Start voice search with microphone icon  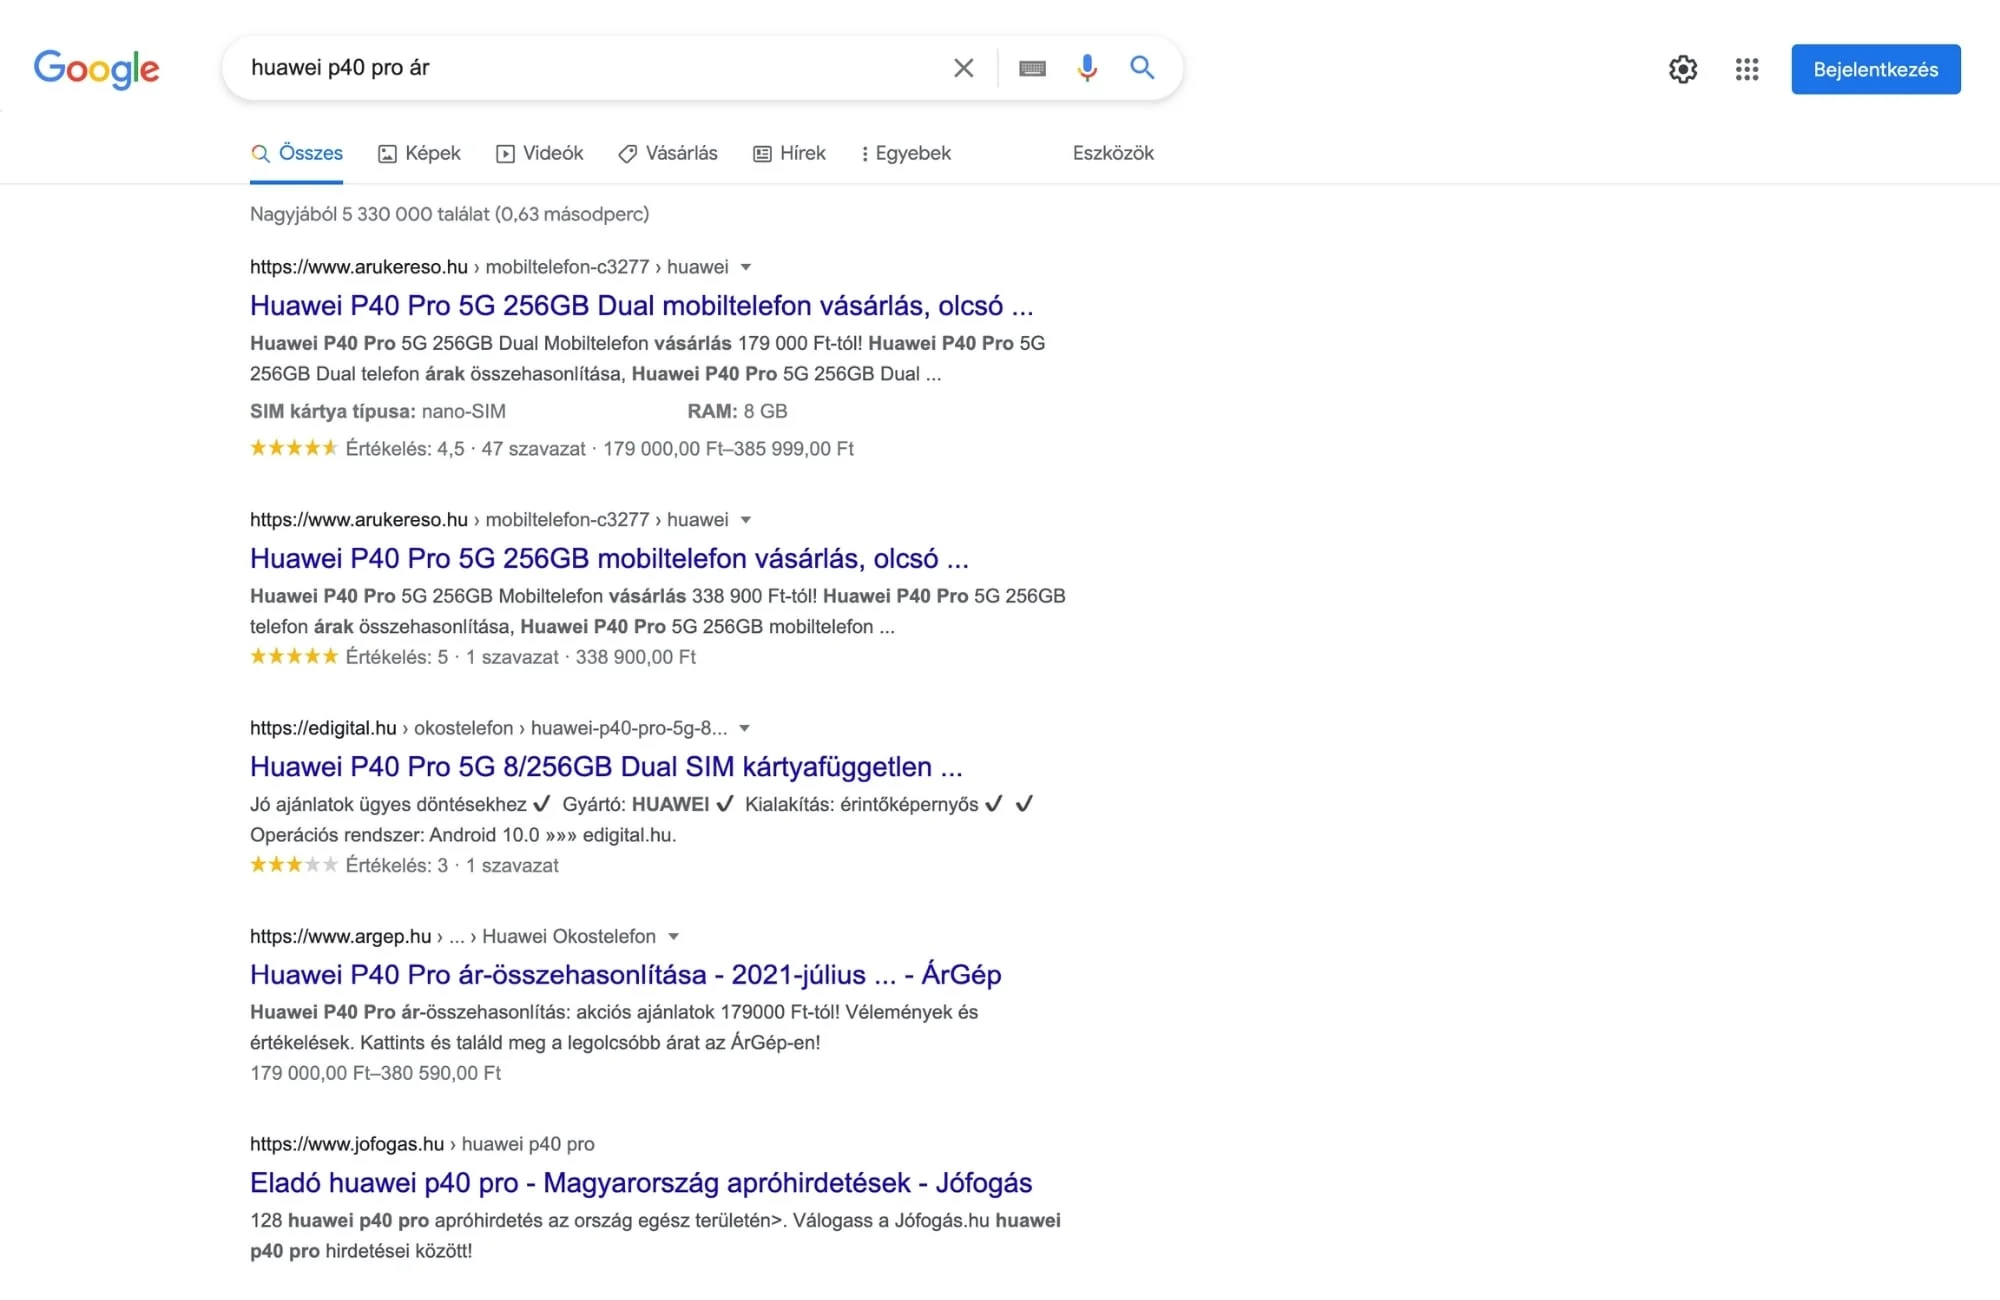1087,68
